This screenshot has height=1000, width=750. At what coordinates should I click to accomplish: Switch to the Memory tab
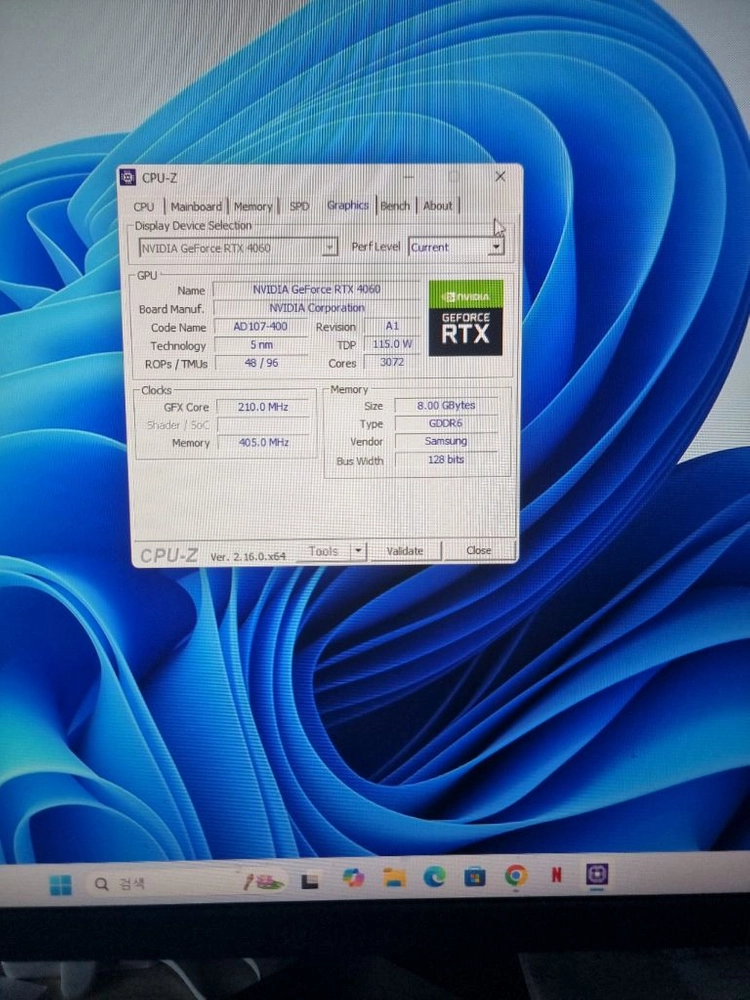pyautogui.click(x=253, y=207)
